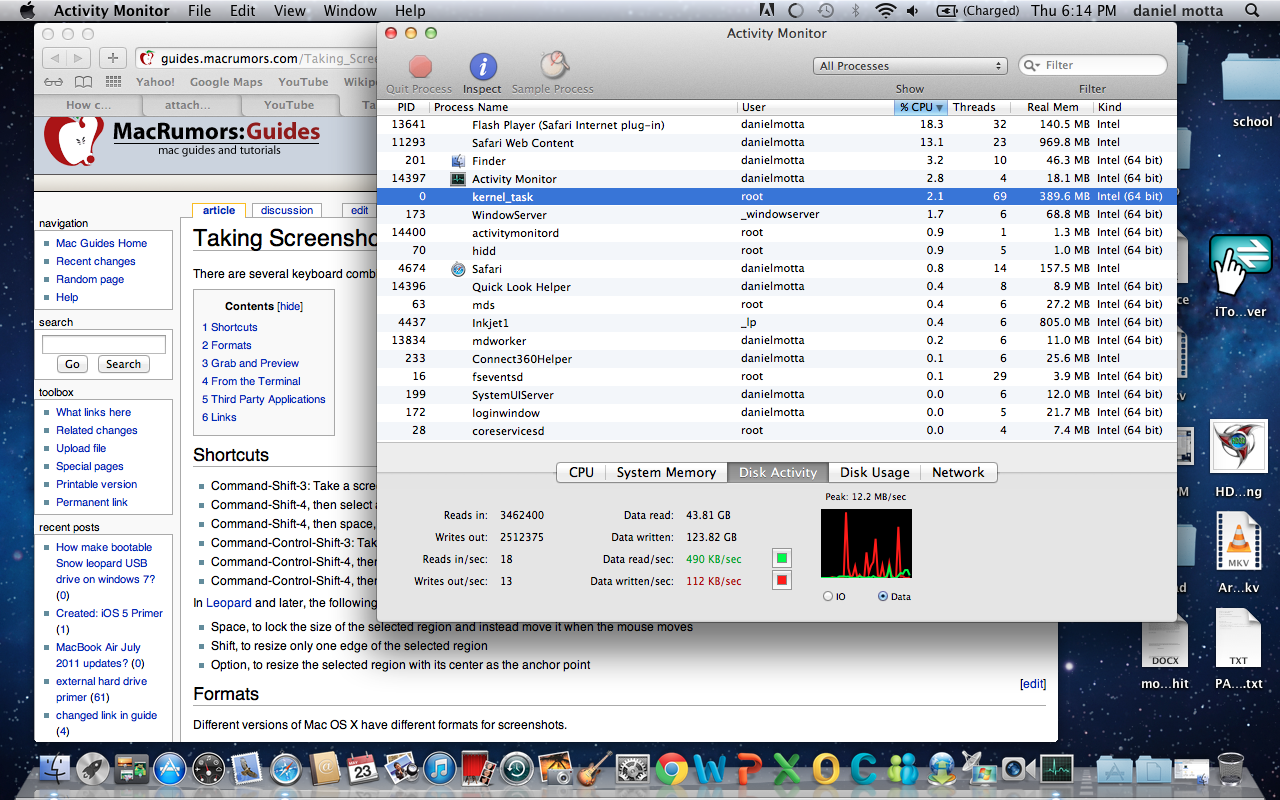The height and width of the screenshot is (800, 1280).
Task: Click the Safari add bookmark plus button
Action: [x=113, y=58]
